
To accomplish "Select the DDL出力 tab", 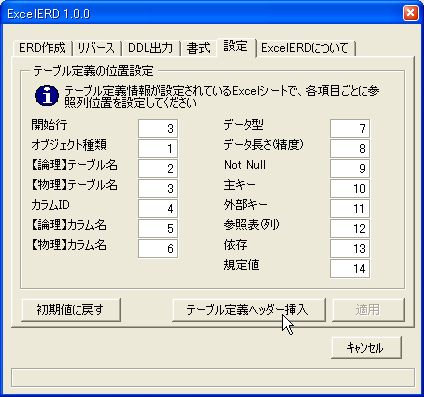I will click(x=150, y=48).
